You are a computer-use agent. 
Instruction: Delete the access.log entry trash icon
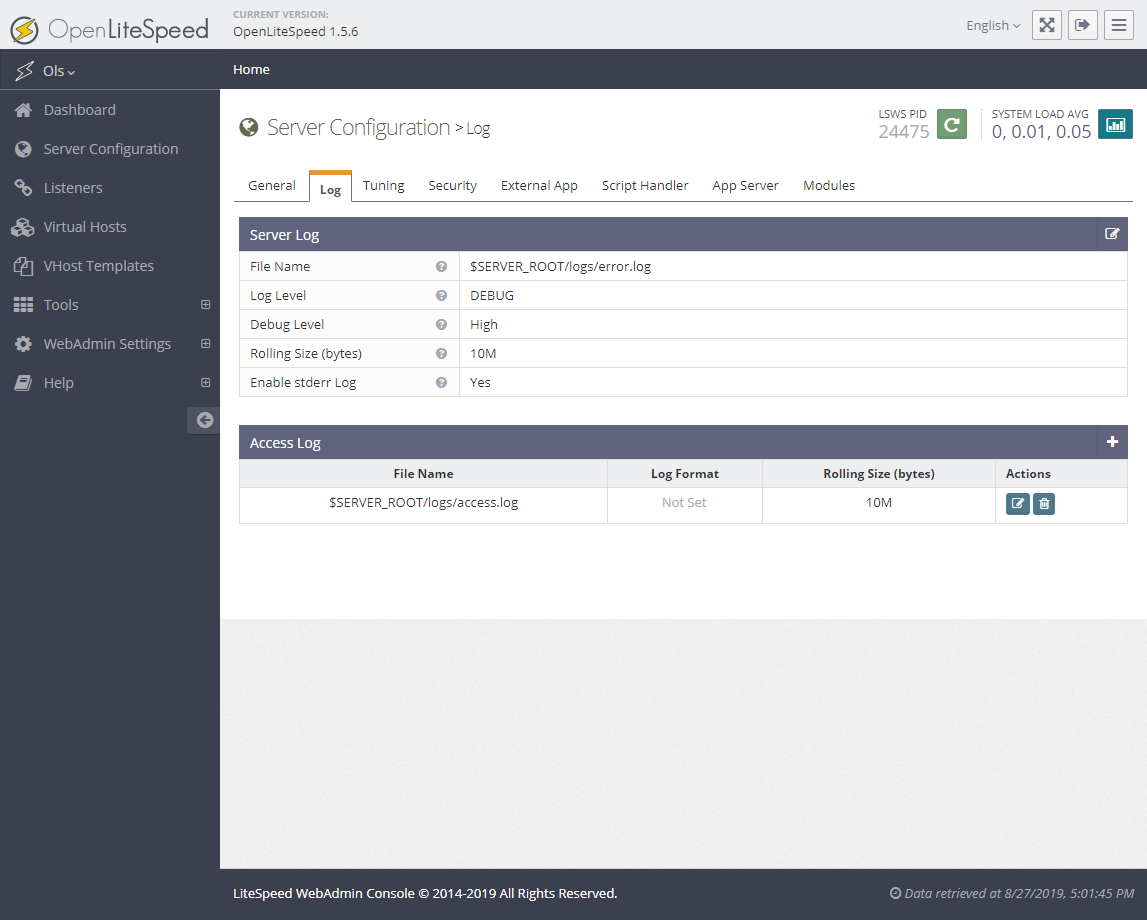pos(1044,503)
